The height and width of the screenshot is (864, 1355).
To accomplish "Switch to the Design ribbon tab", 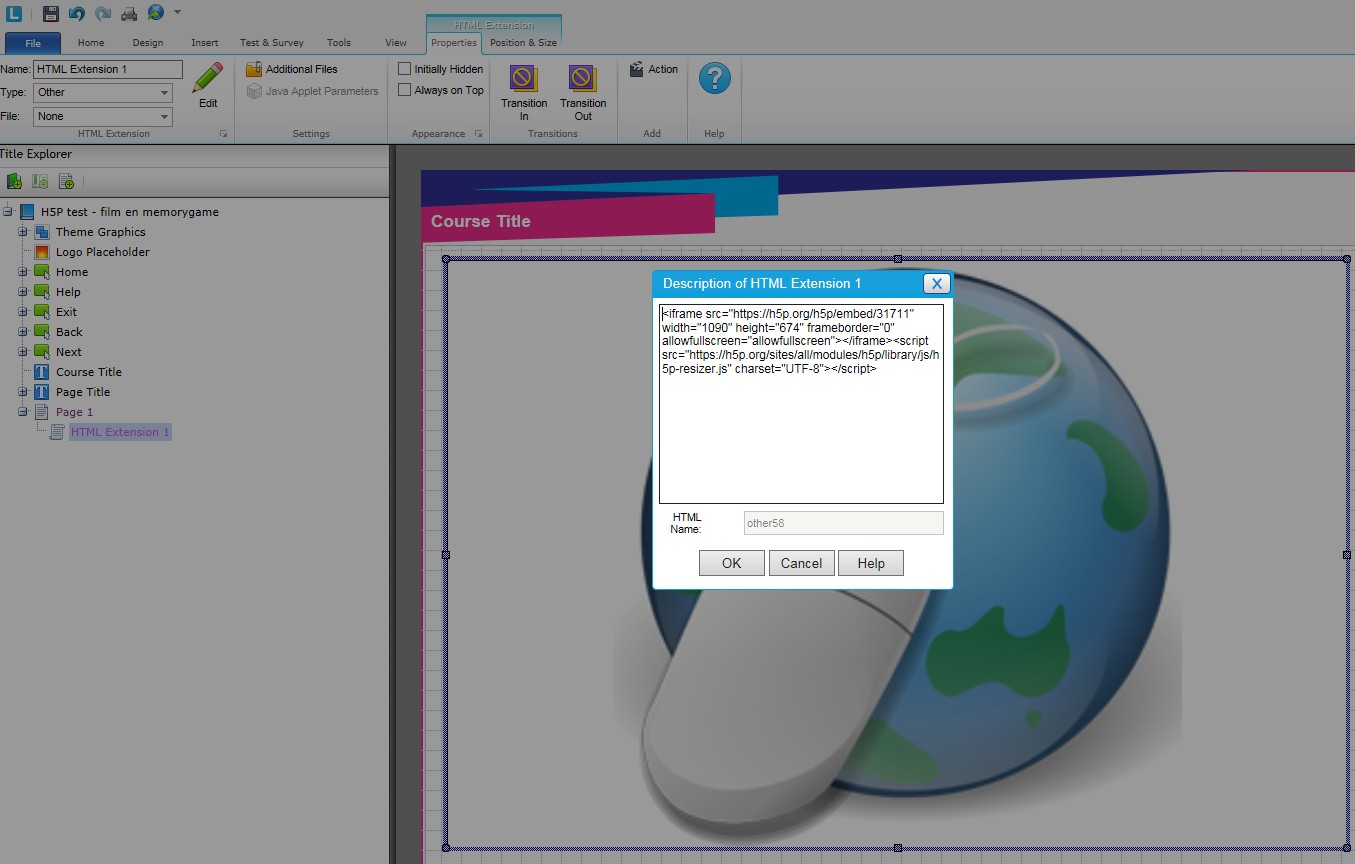I will [x=148, y=43].
